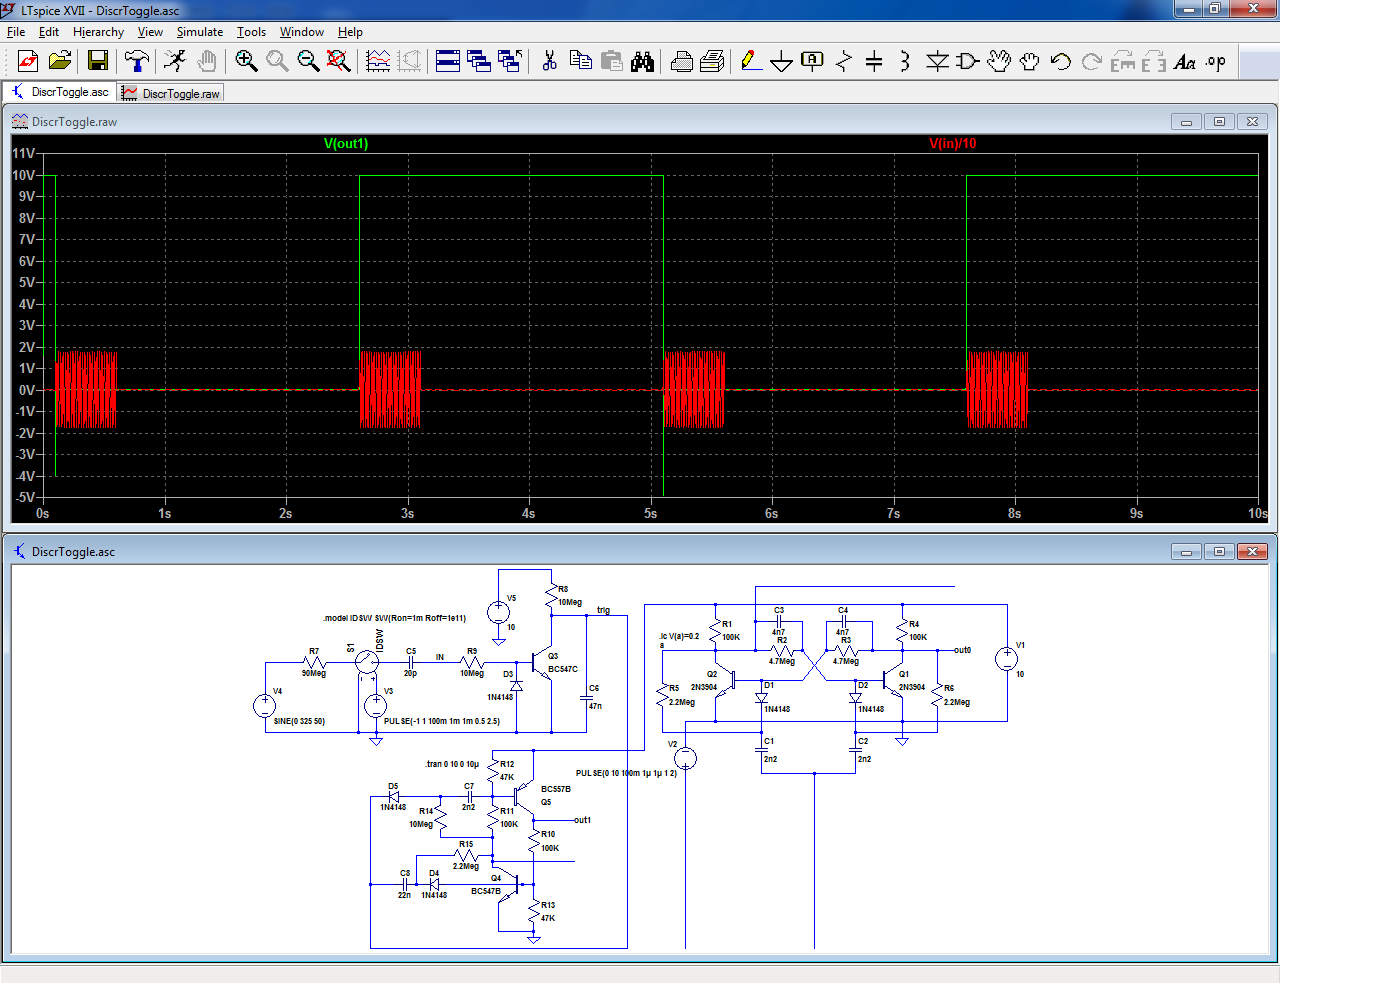Viewport: 1383px width, 984px height.
Task: Open the Hierarchy menu
Action: pos(98,32)
